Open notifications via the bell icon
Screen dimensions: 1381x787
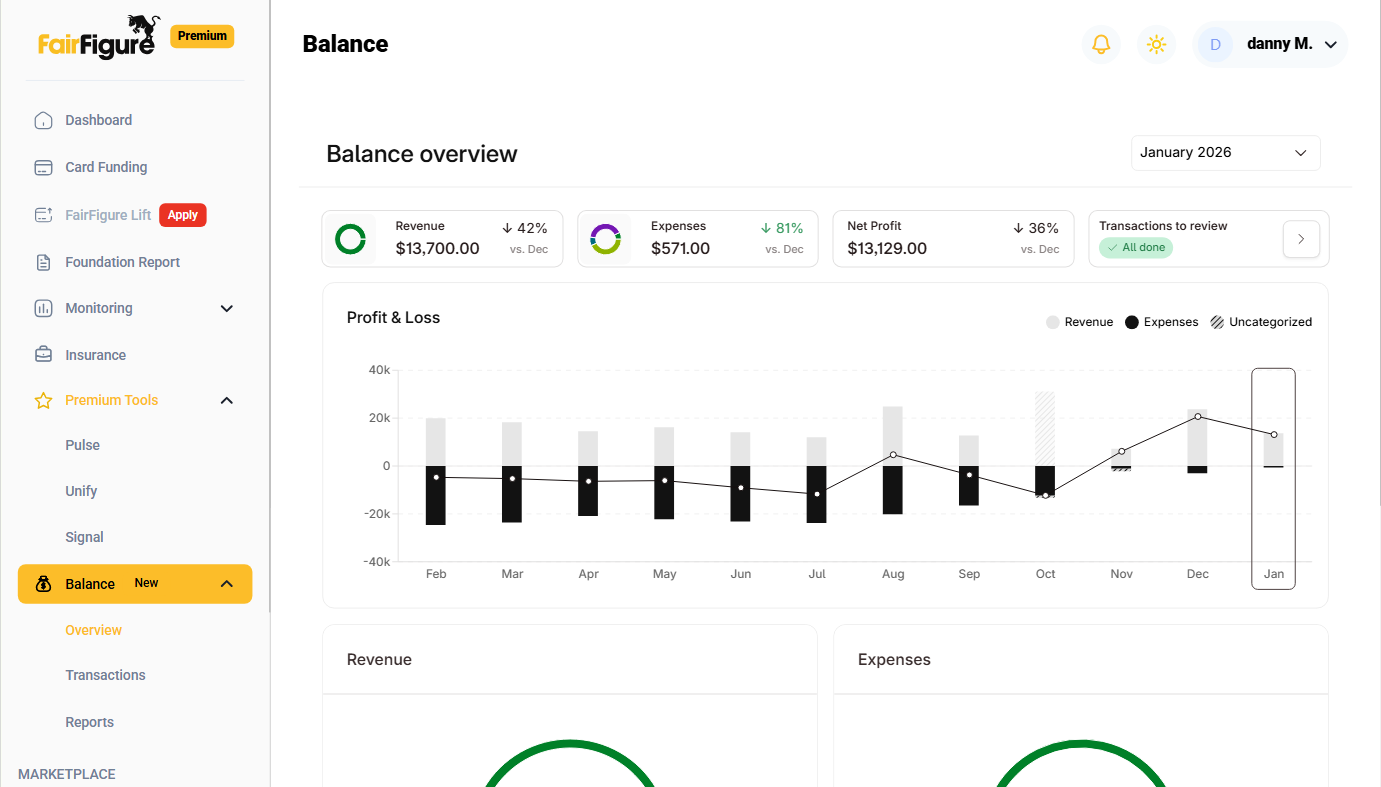click(1101, 44)
